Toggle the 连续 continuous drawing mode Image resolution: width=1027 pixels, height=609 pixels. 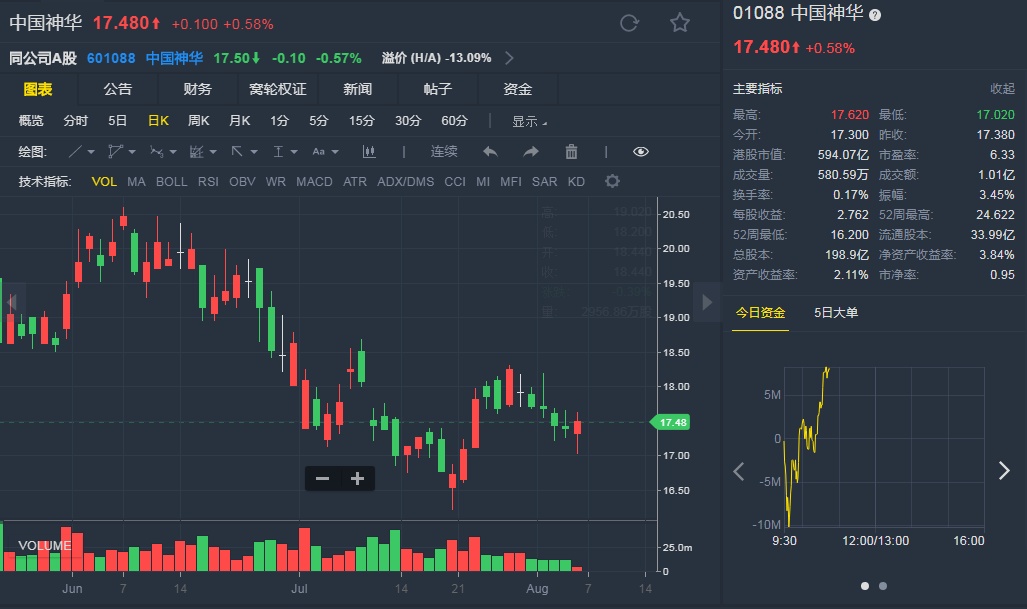coord(444,152)
